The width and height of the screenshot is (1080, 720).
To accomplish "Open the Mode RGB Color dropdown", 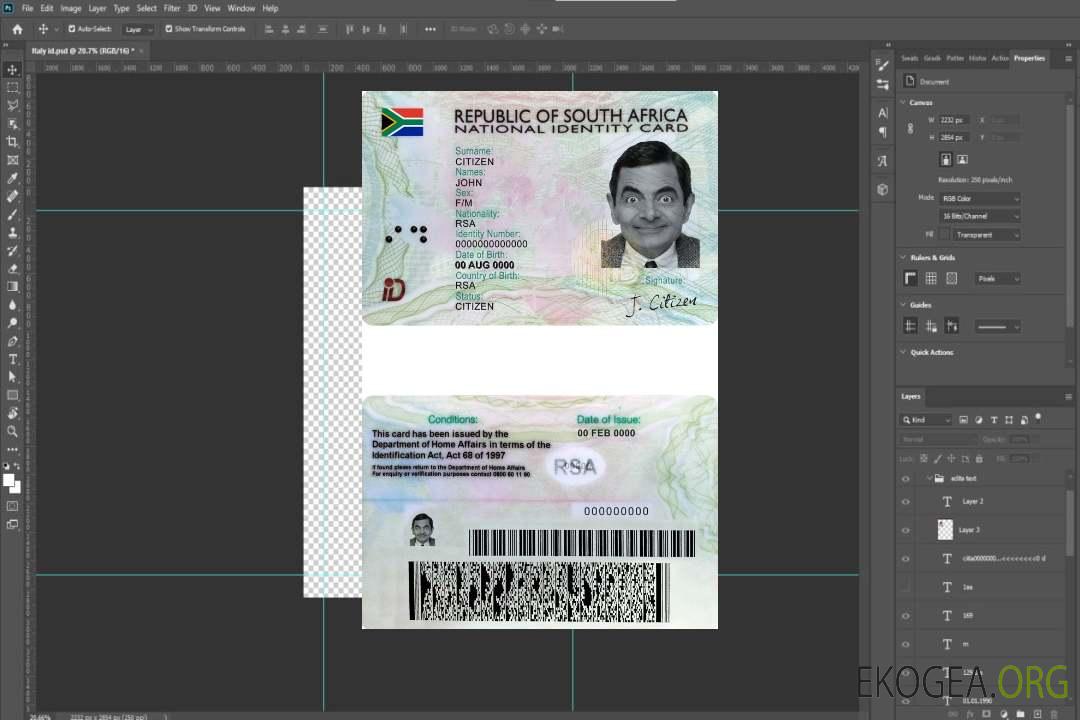I will click(979, 198).
